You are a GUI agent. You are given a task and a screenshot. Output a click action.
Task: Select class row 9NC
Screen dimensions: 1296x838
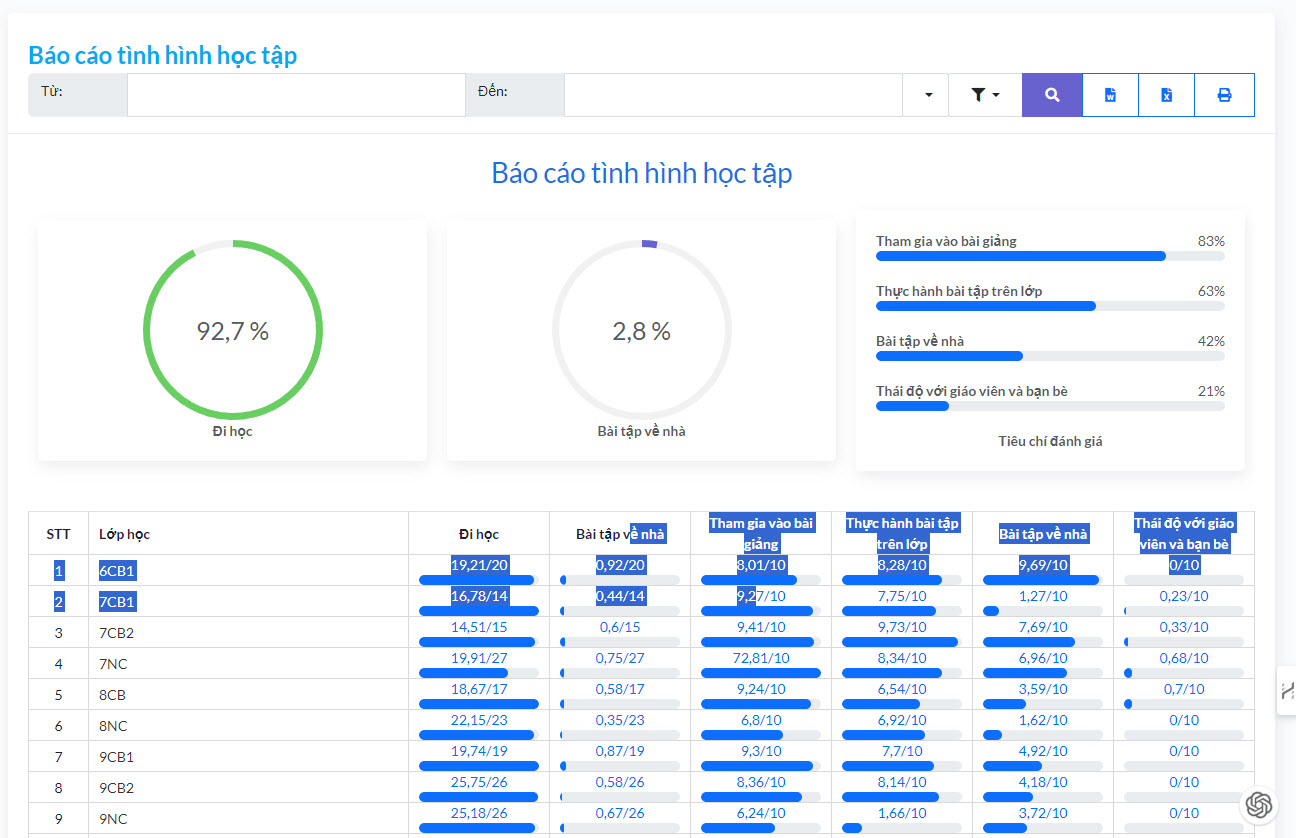click(x=641, y=819)
